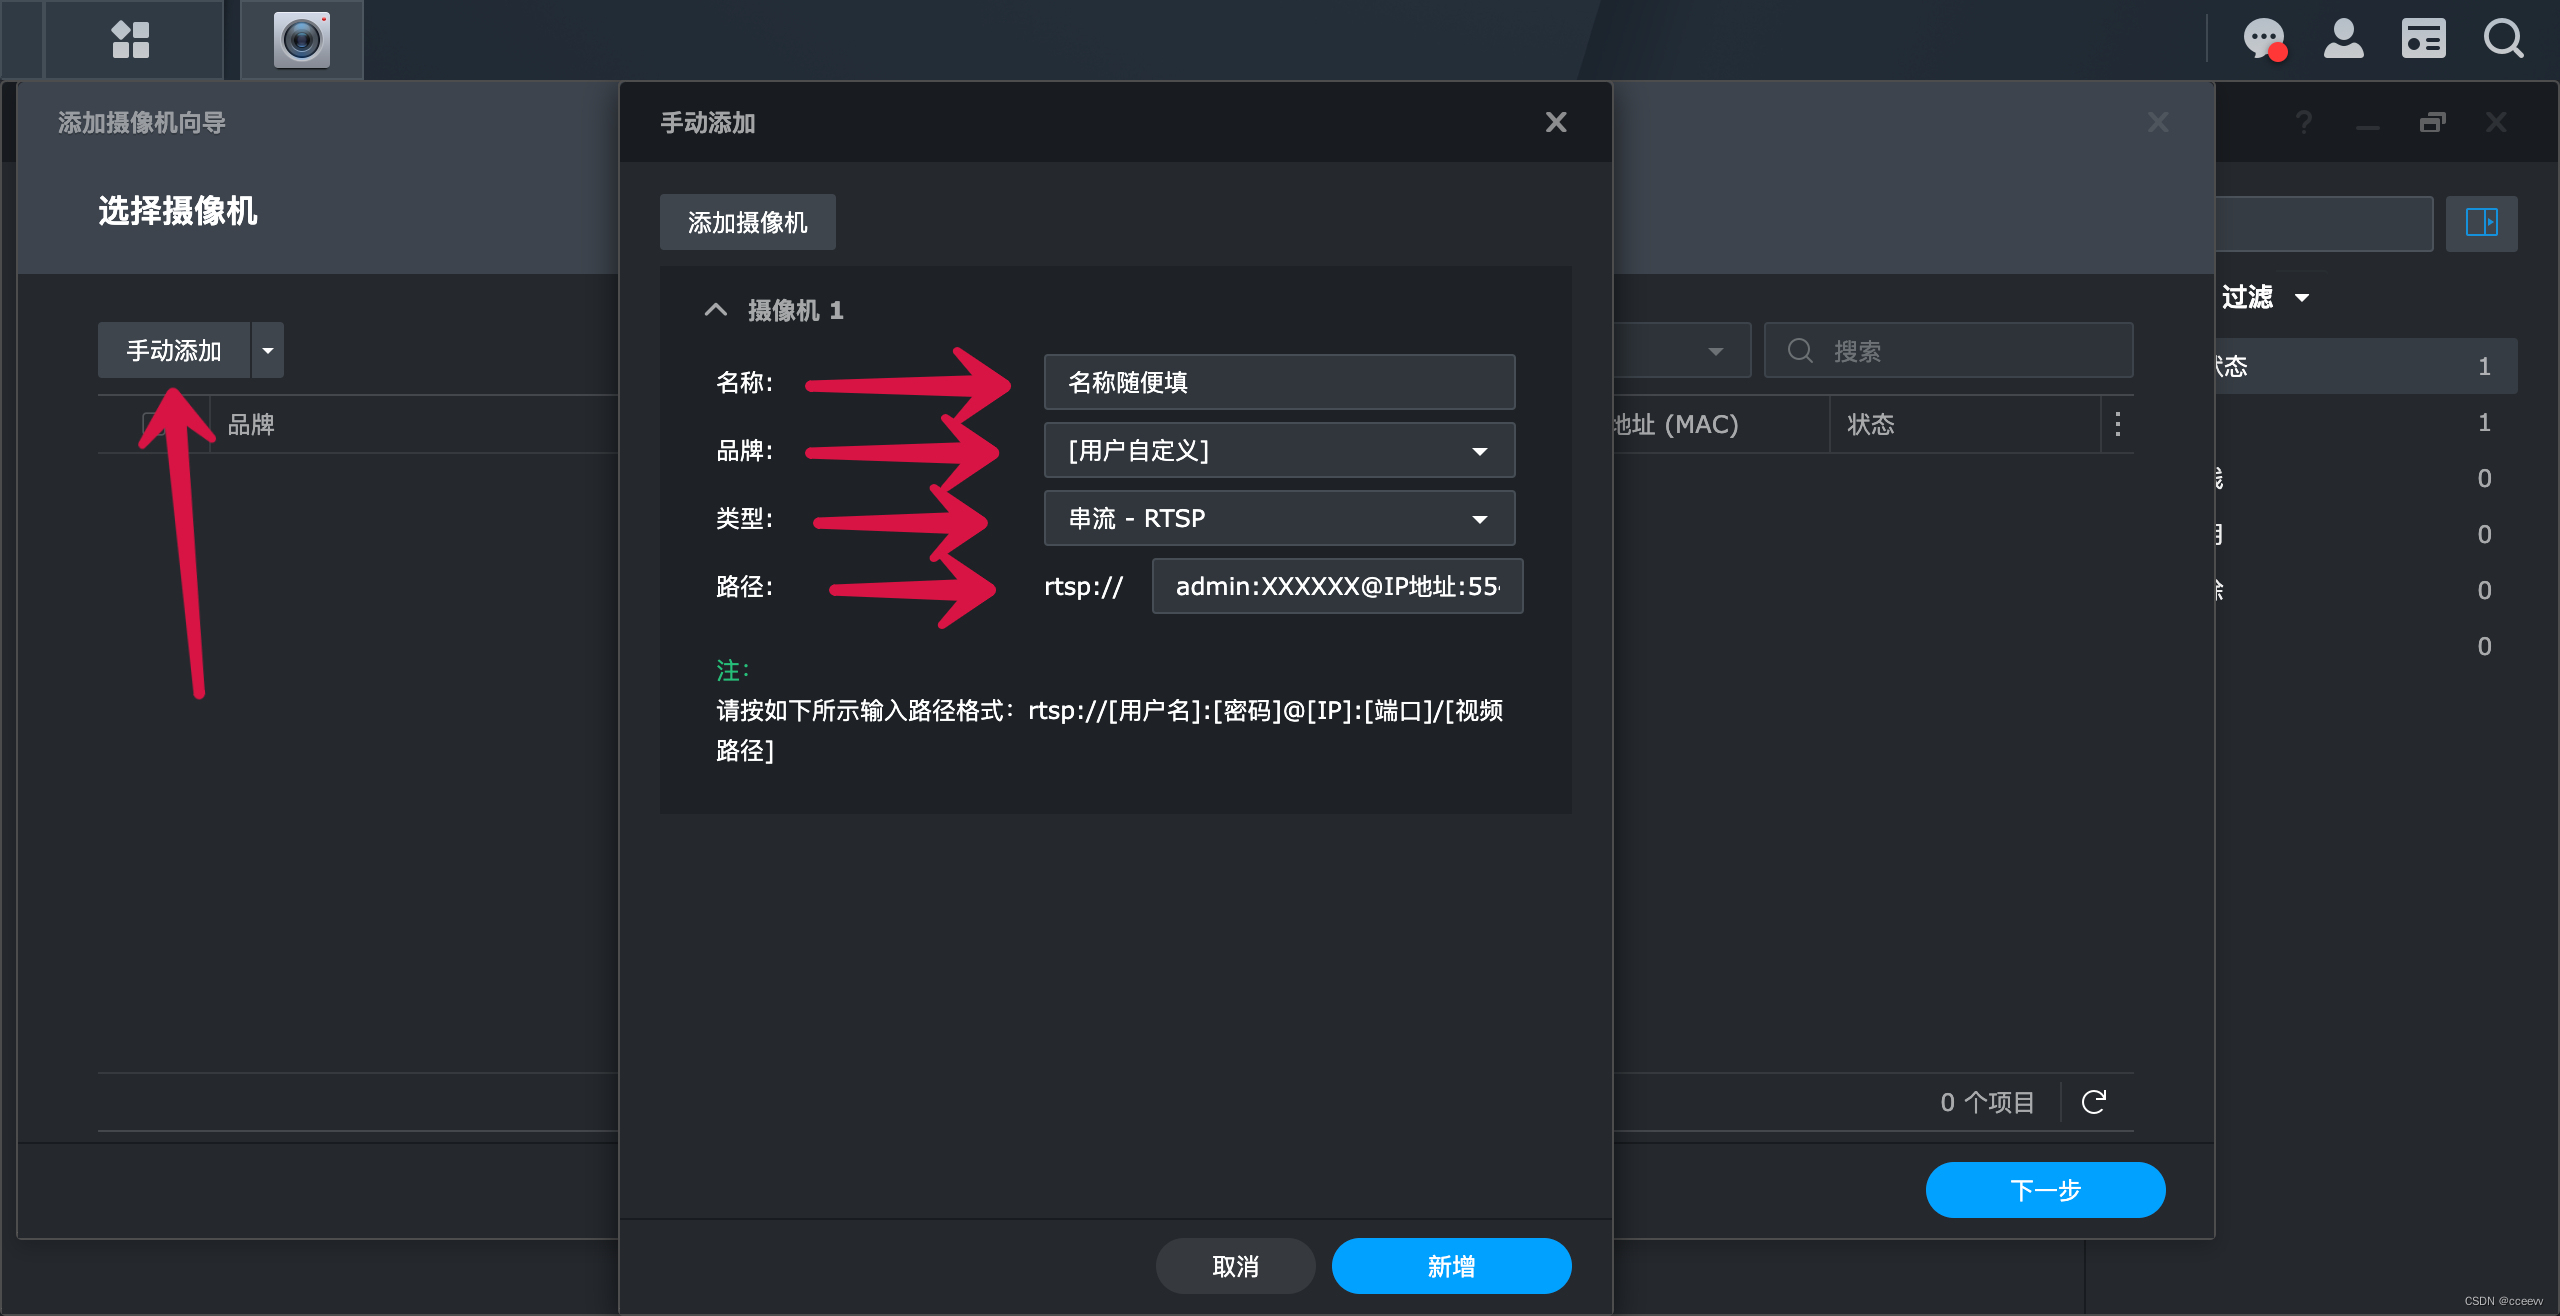Click the 取消 button

(x=1235, y=1266)
